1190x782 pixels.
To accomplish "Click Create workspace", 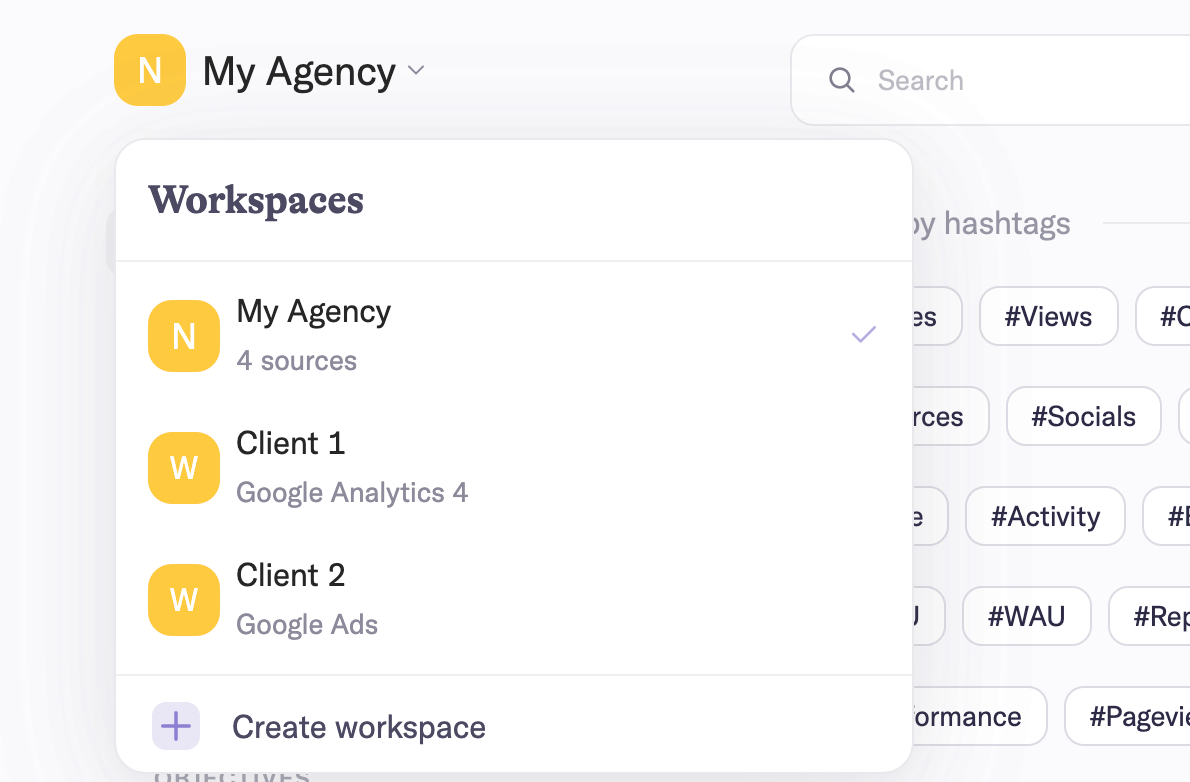I will 514,726.
